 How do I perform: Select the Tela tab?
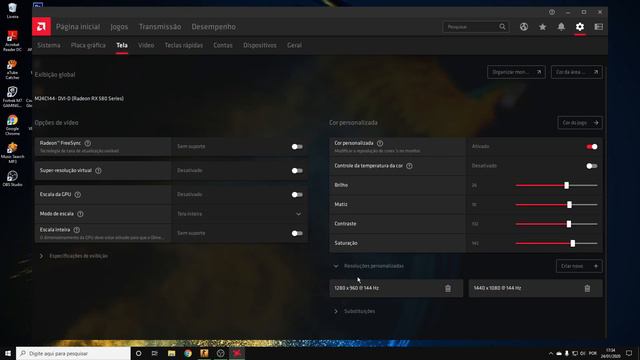[x=122, y=45]
